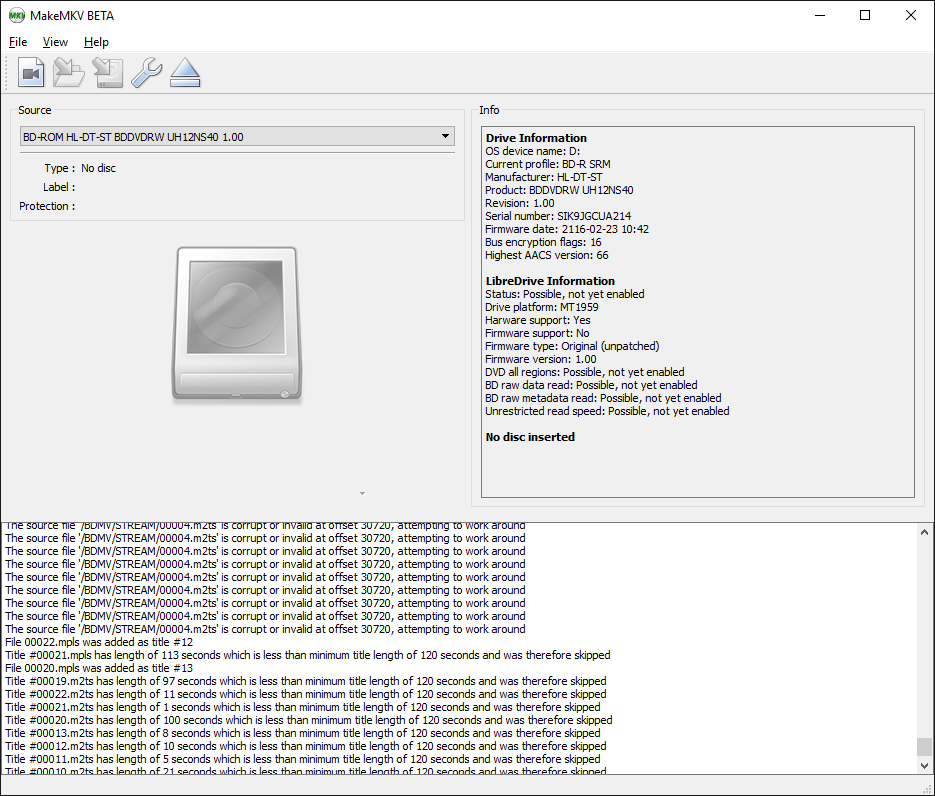Close the MakeMKV window
This screenshot has width=935, height=796.
point(911,16)
